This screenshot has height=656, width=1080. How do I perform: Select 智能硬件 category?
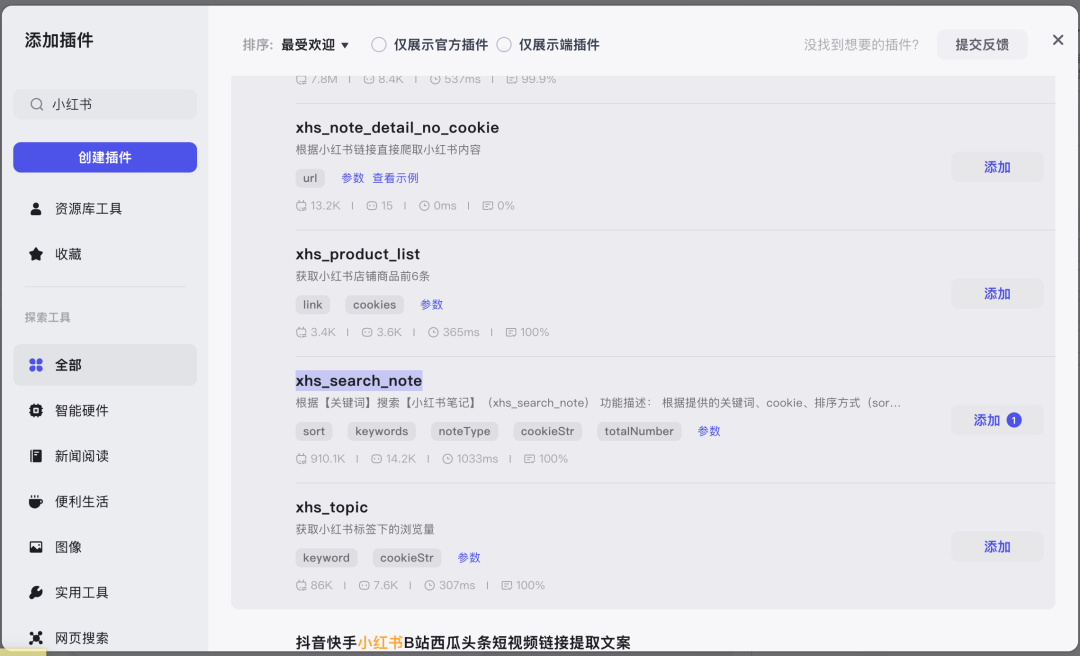coord(105,411)
